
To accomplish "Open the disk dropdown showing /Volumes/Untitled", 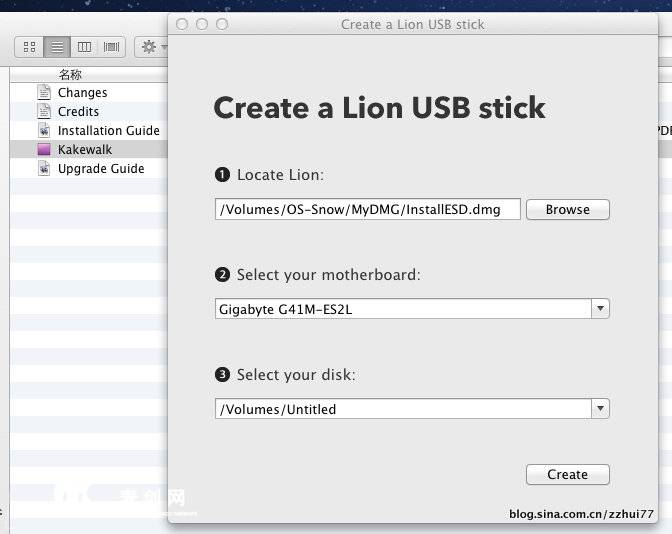I will (411, 409).
